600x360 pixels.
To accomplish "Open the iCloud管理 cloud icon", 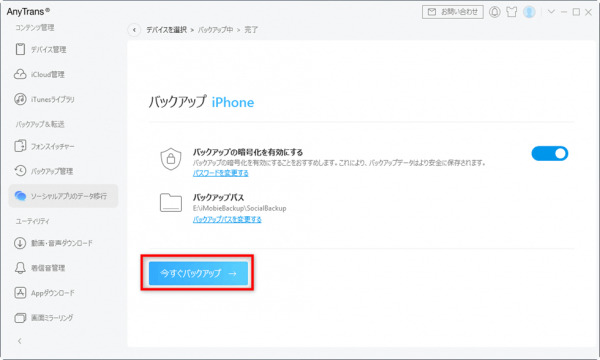I will click(x=20, y=74).
